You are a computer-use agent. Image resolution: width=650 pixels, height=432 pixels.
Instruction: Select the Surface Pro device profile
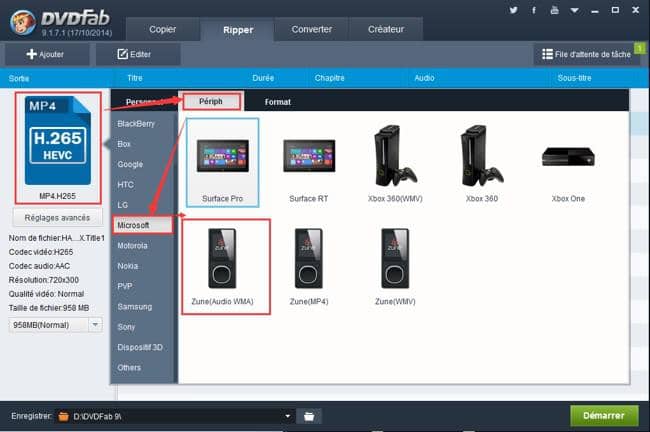click(x=223, y=163)
